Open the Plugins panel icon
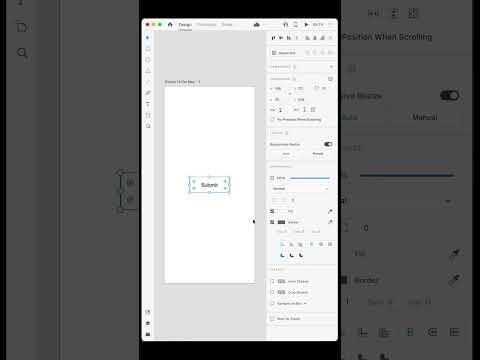This screenshot has height=360, width=480. (148, 334)
